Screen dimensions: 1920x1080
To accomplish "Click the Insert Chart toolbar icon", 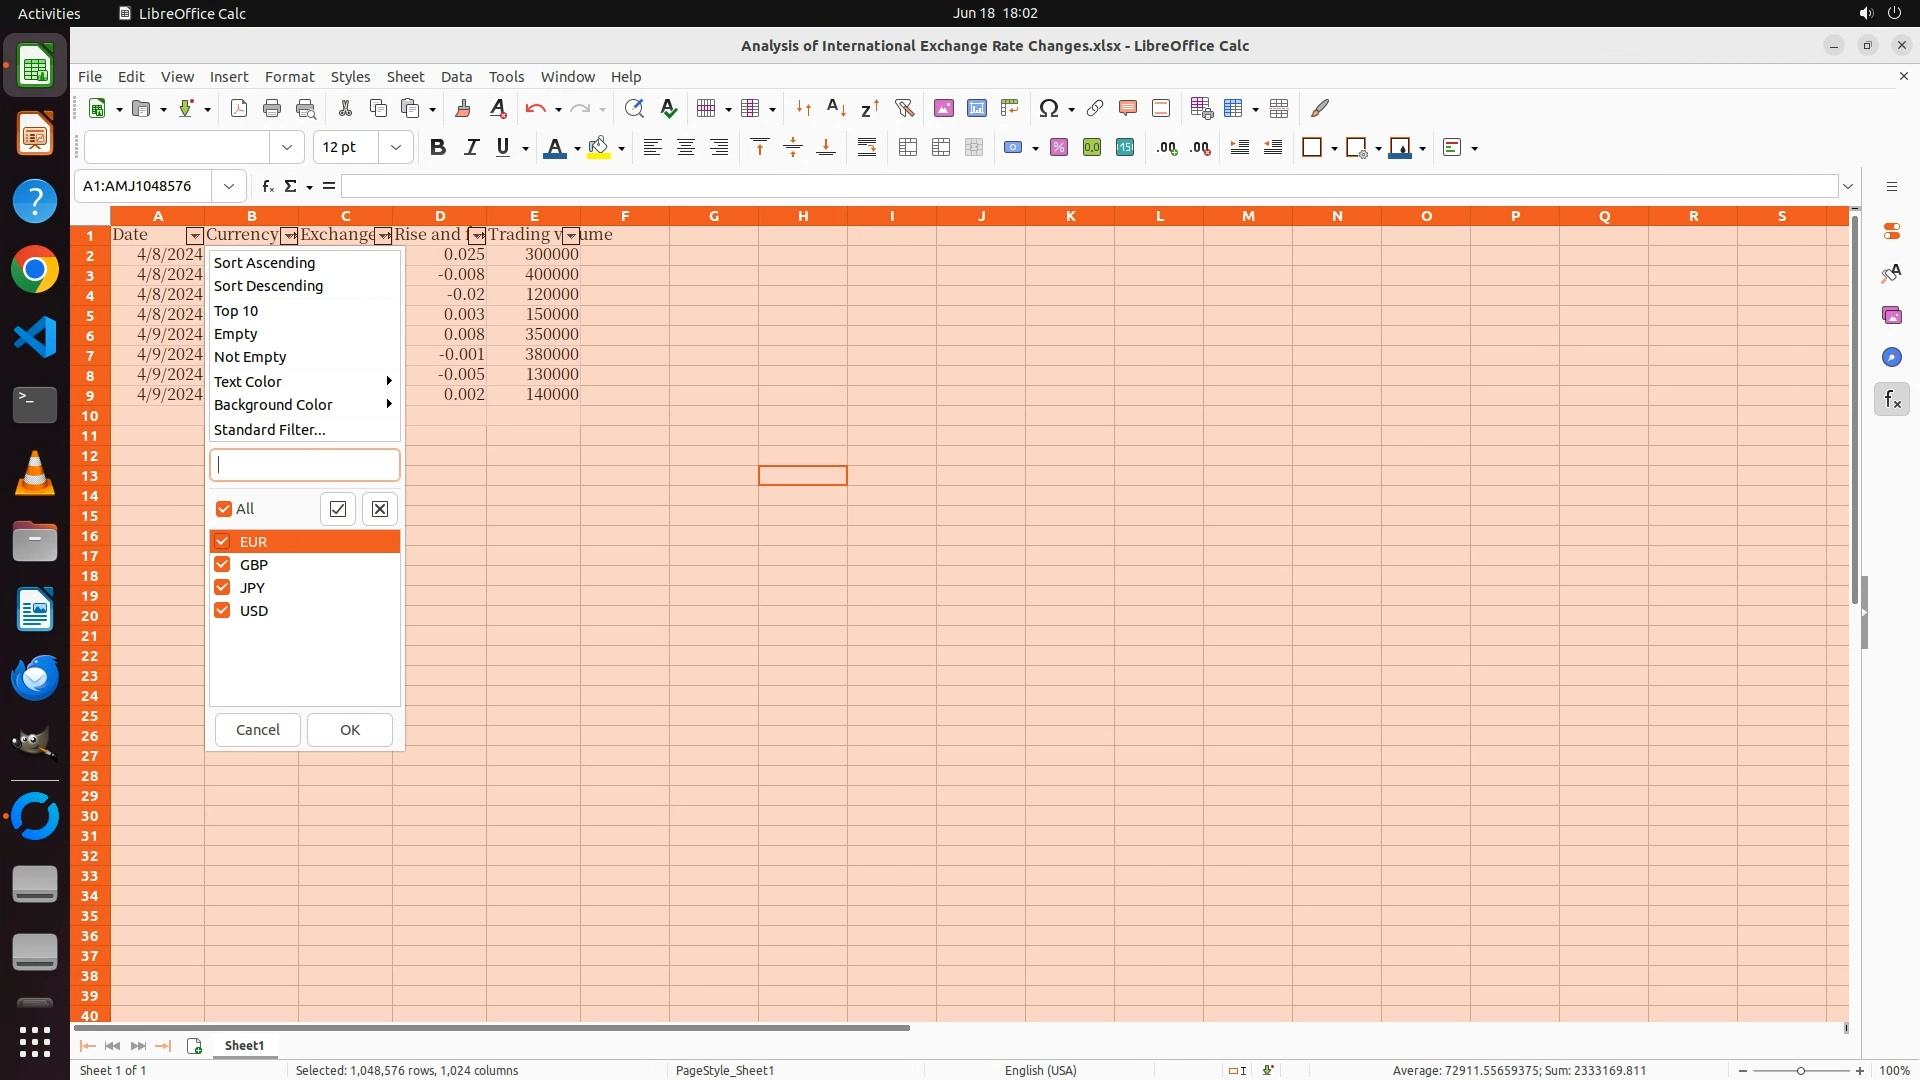I will point(977,108).
